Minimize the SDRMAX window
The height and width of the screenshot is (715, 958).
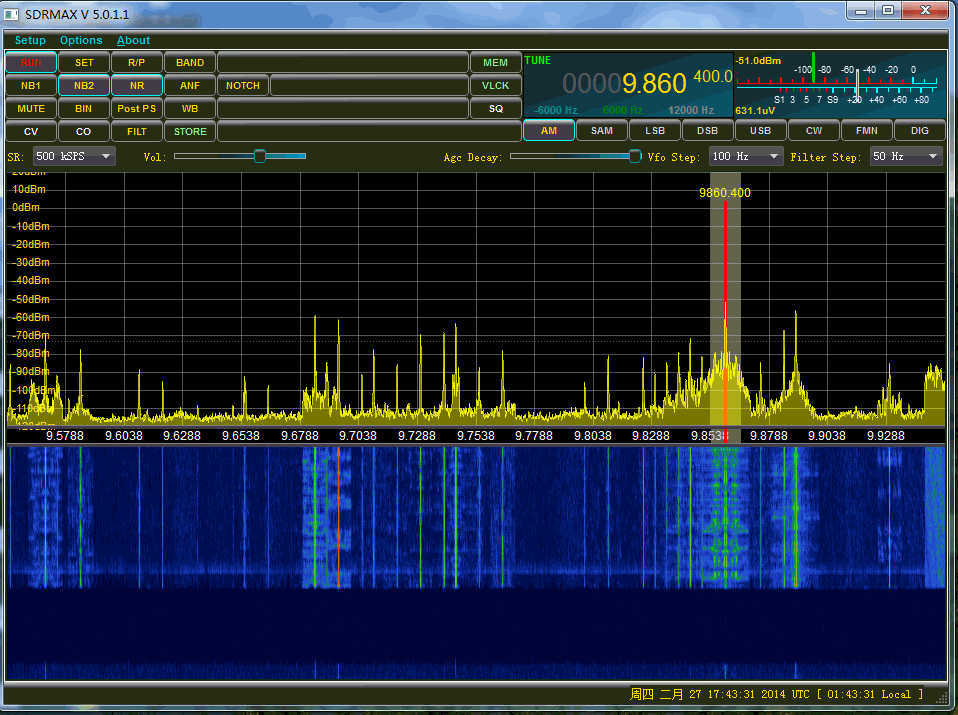(x=861, y=10)
